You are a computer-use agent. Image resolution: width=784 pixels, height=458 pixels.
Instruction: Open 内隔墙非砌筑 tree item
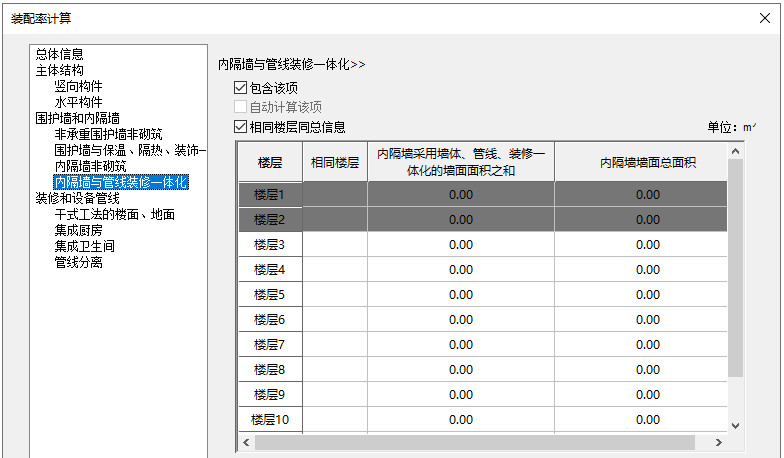pyautogui.click(x=90, y=167)
